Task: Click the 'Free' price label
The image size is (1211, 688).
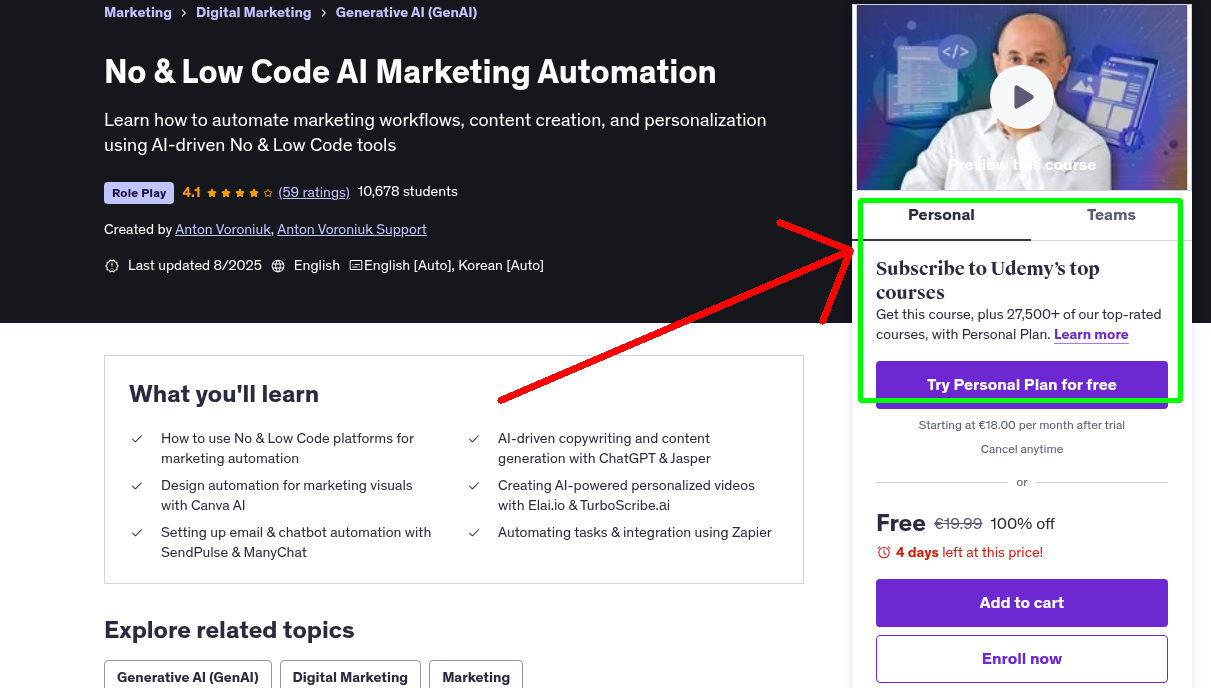Action: (x=901, y=523)
